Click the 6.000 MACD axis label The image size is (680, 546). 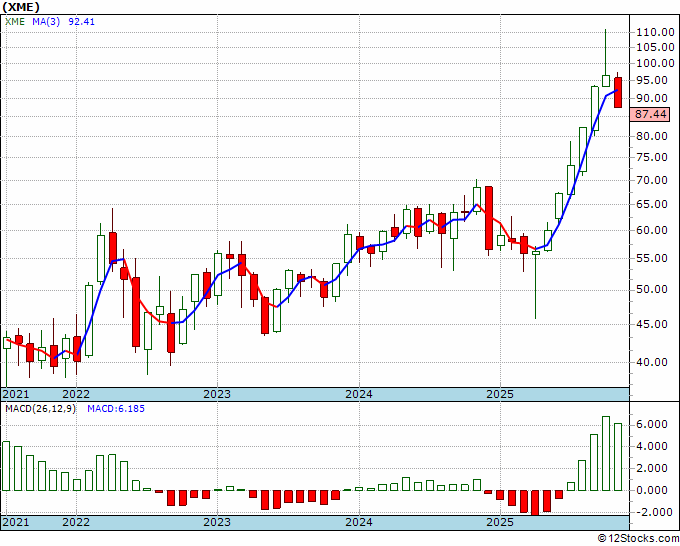tap(651, 425)
